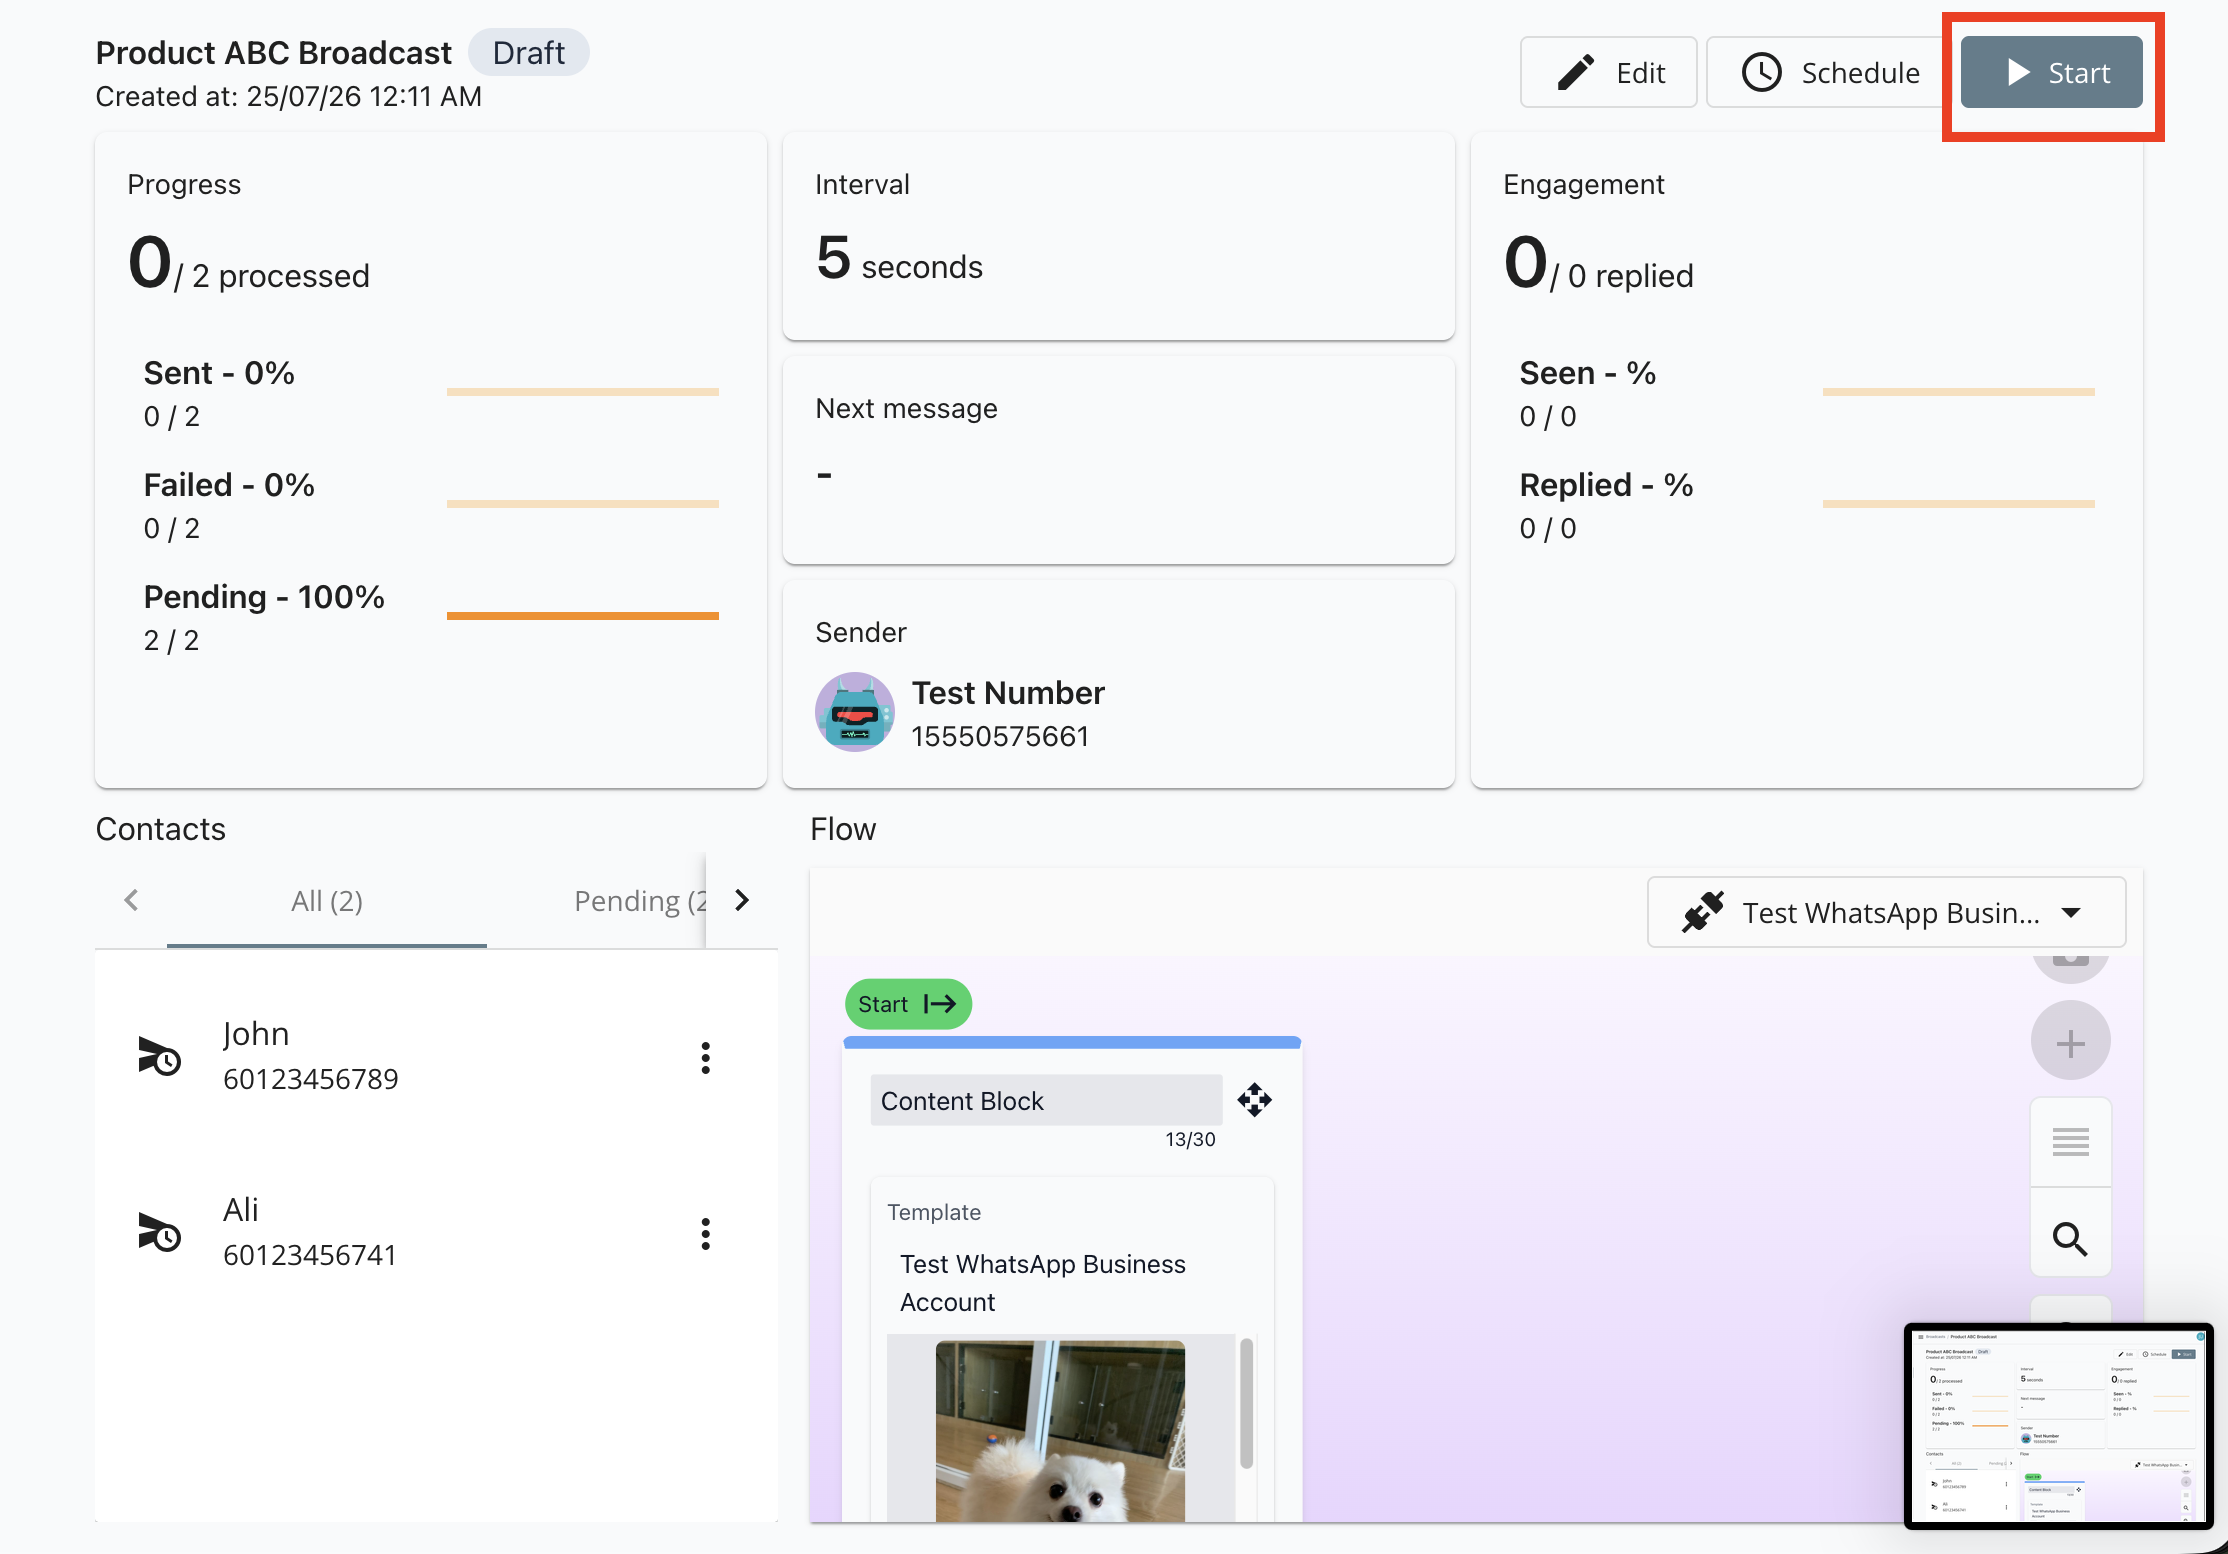Click the dog image in the template
Viewport: 2228px width, 1554px height.
[x=1060, y=1432]
